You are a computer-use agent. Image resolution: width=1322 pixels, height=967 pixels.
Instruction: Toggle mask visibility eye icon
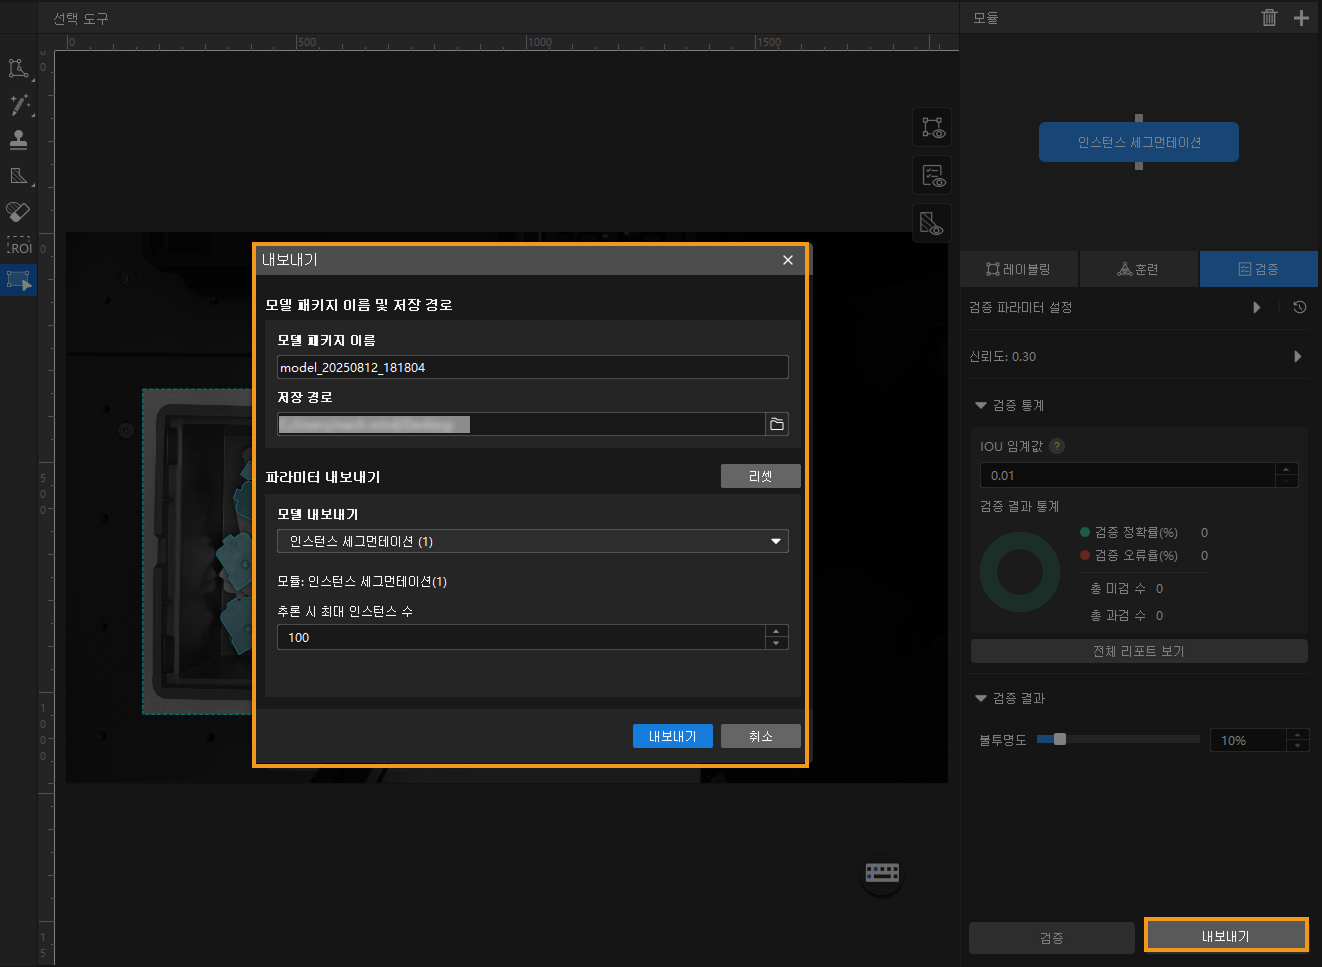933,223
